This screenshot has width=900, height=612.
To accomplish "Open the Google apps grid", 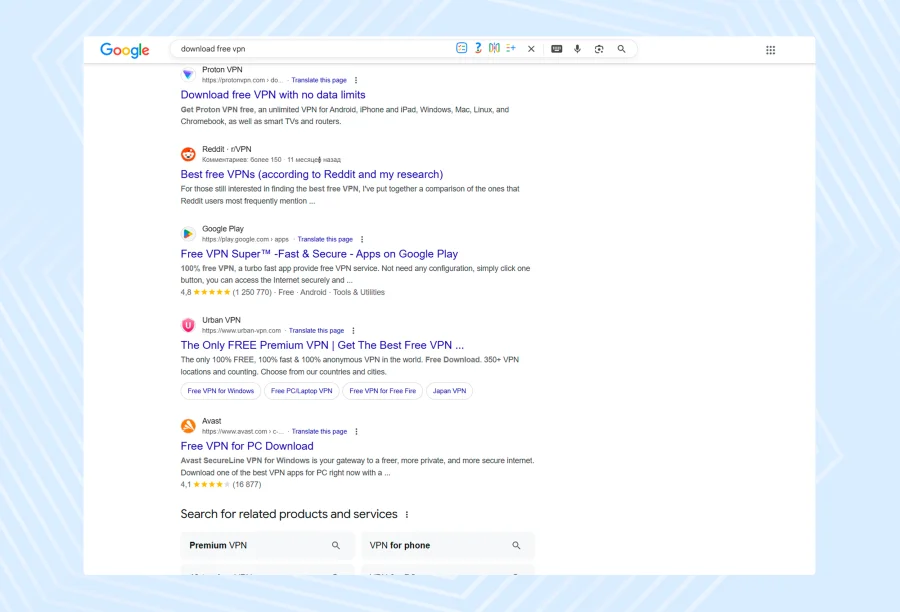I will pos(771,50).
